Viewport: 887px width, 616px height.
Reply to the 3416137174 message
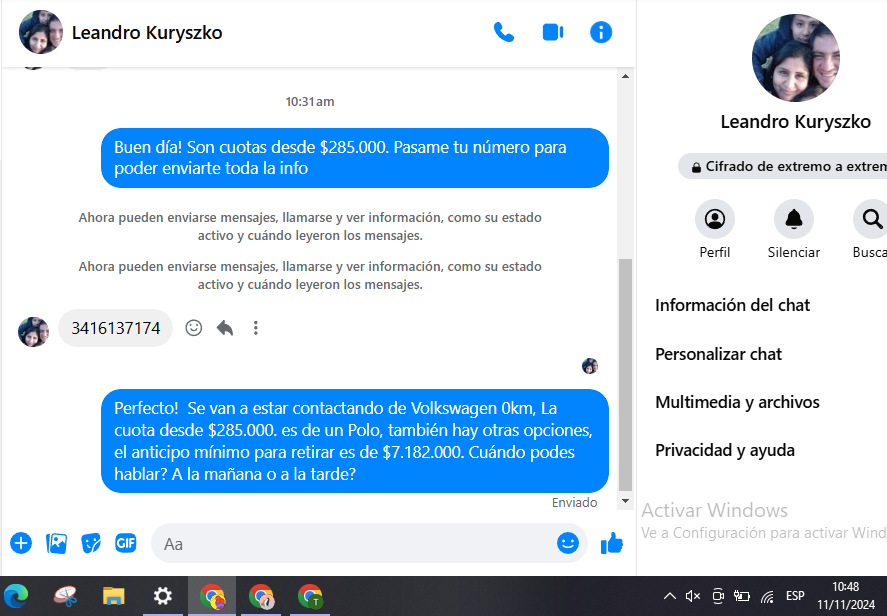[225, 328]
